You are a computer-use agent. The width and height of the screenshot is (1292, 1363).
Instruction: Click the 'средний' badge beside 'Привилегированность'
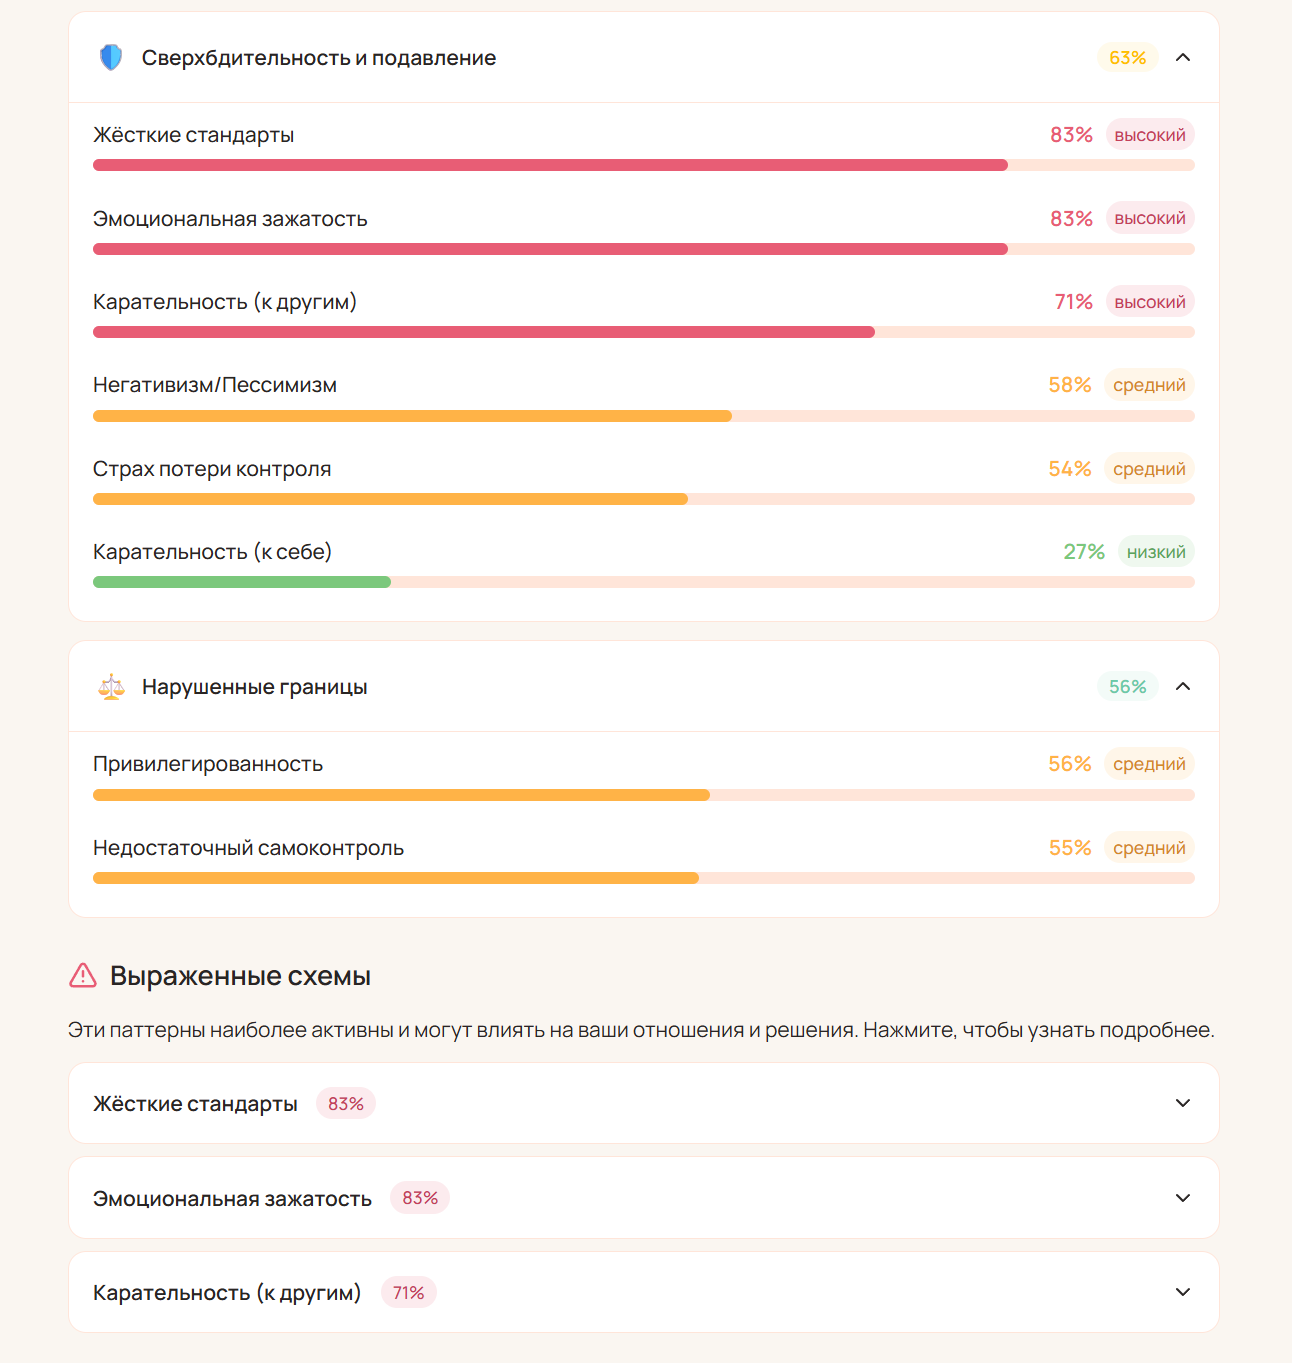(1149, 763)
